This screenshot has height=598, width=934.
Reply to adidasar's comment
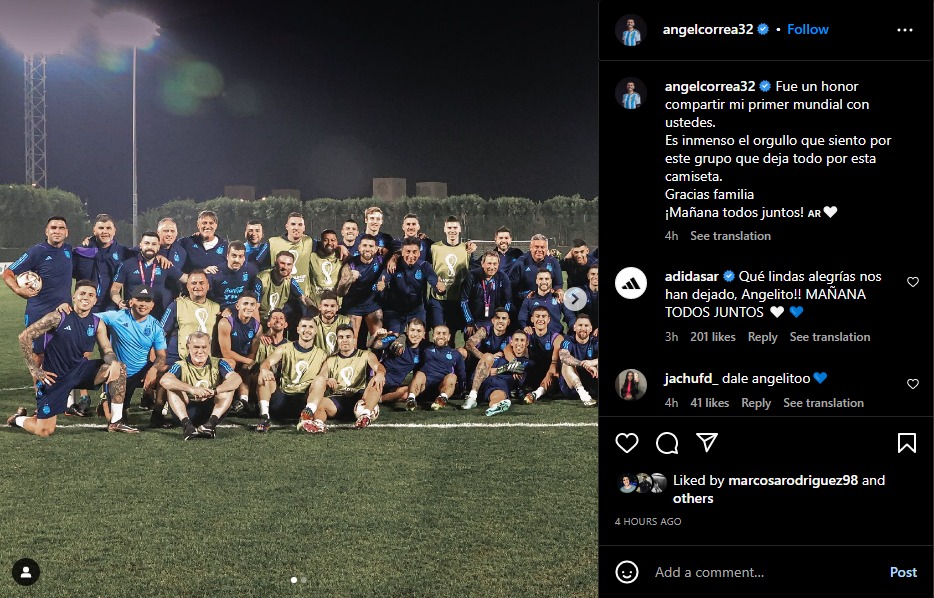(x=762, y=337)
